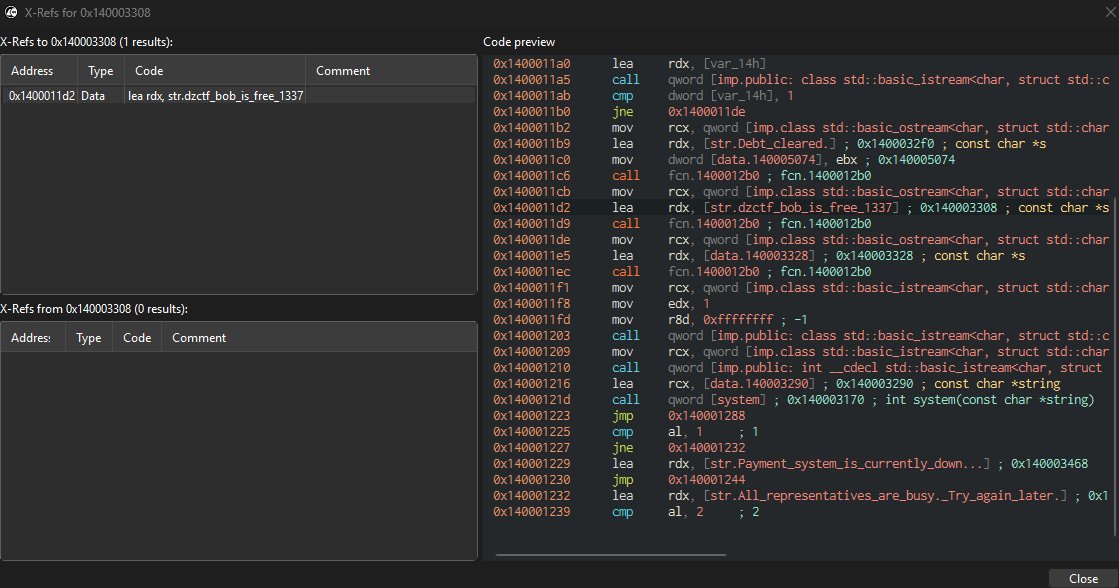Click the Close button at the bottom right
This screenshot has width=1119, height=588.
point(1083,578)
